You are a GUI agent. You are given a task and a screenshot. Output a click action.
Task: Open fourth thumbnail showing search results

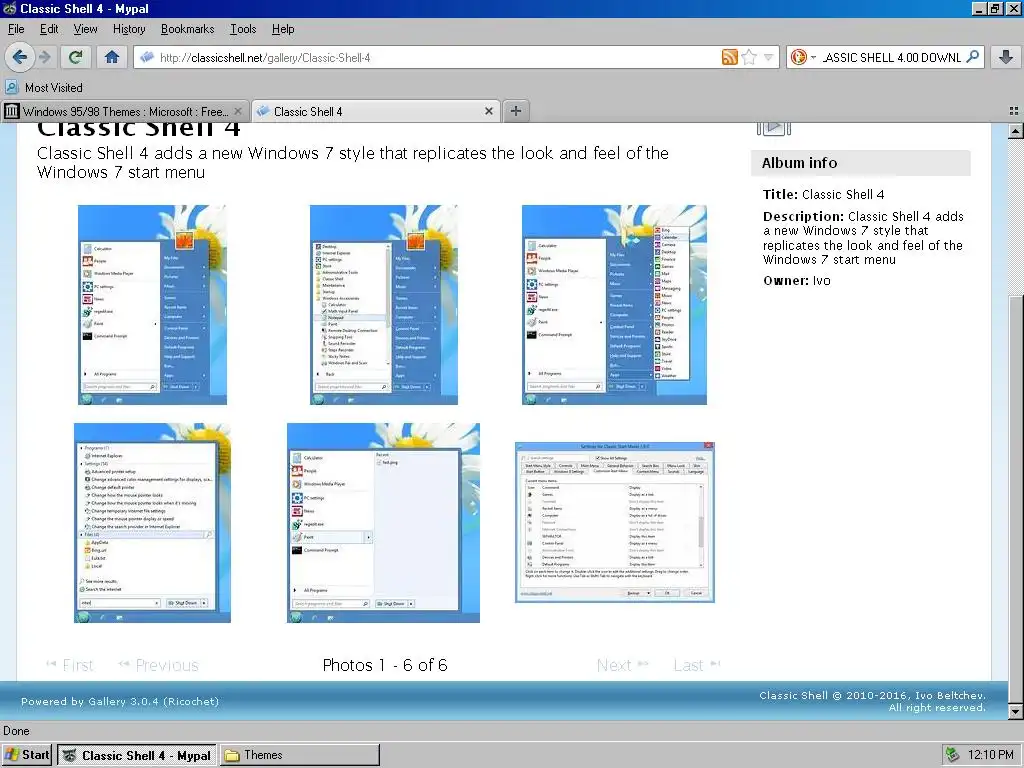pyautogui.click(x=152, y=523)
